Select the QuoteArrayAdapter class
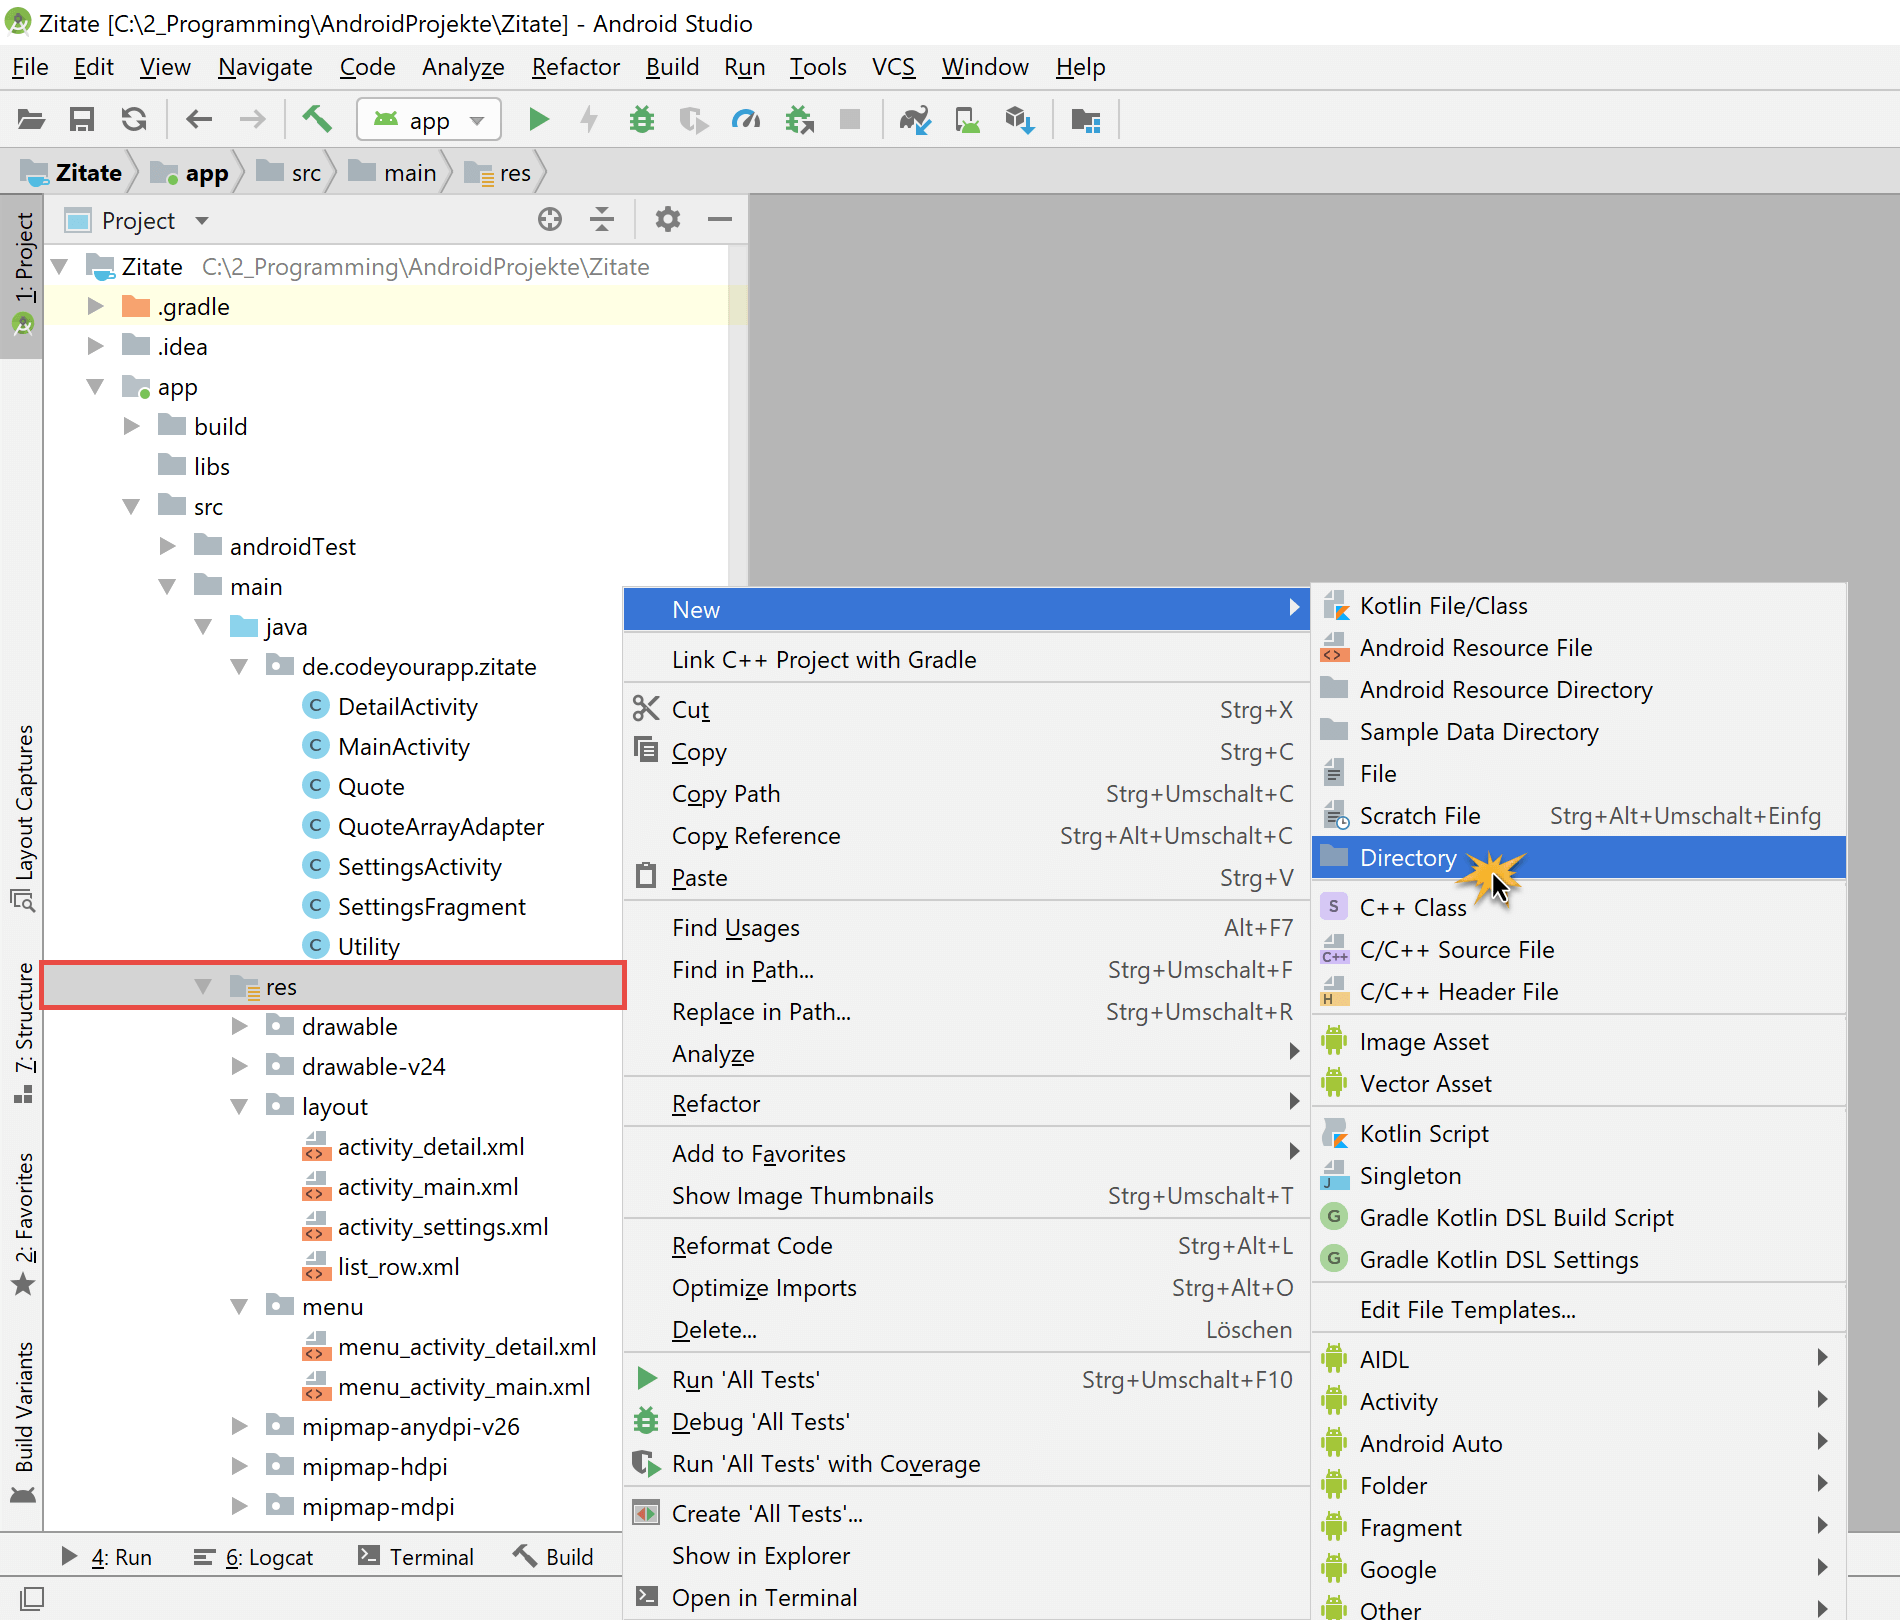Image resolution: width=1900 pixels, height=1620 pixels. point(441,827)
